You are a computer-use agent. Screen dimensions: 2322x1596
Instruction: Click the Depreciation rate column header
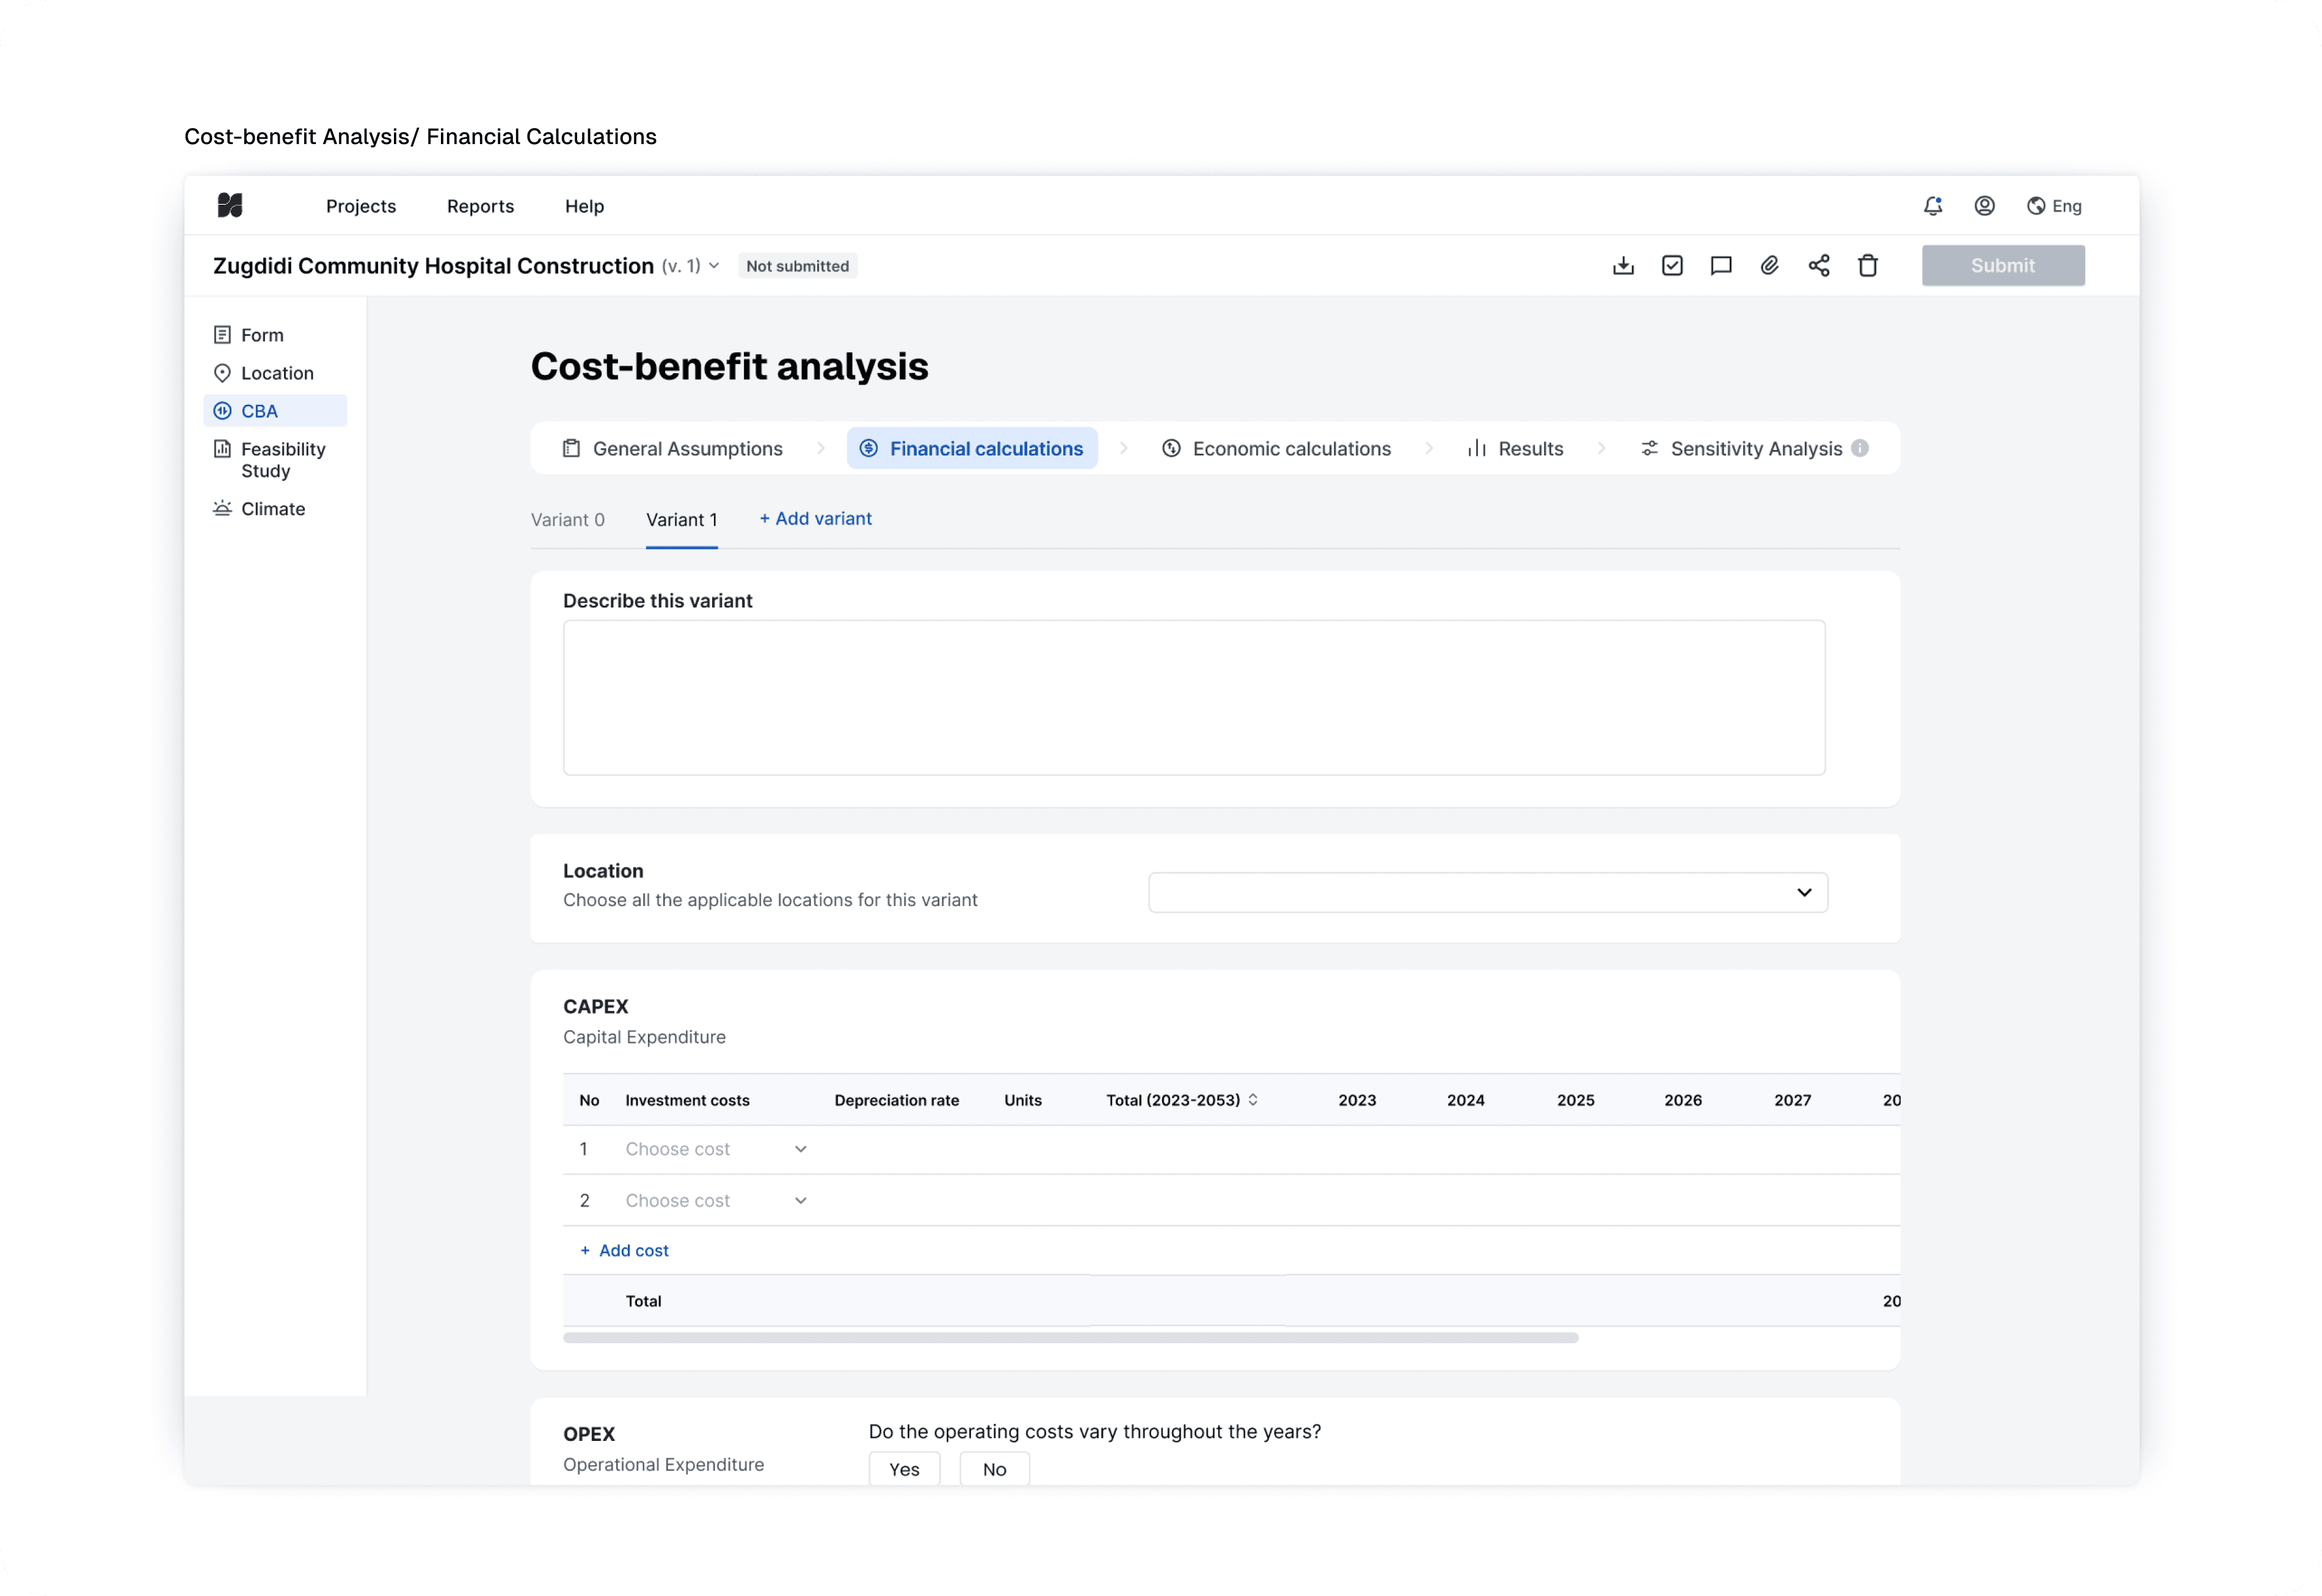pyautogui.click(x=896, y=1100)
